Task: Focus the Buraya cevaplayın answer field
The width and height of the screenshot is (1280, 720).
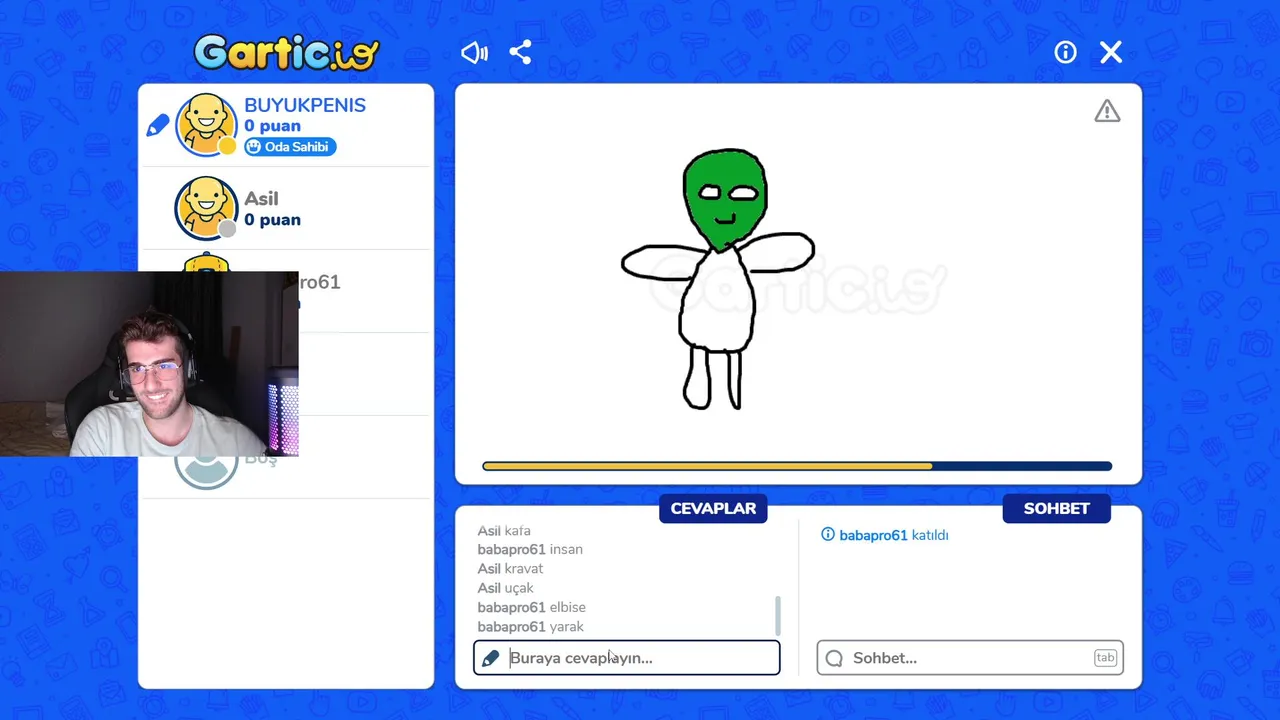Action: (627, 658)
